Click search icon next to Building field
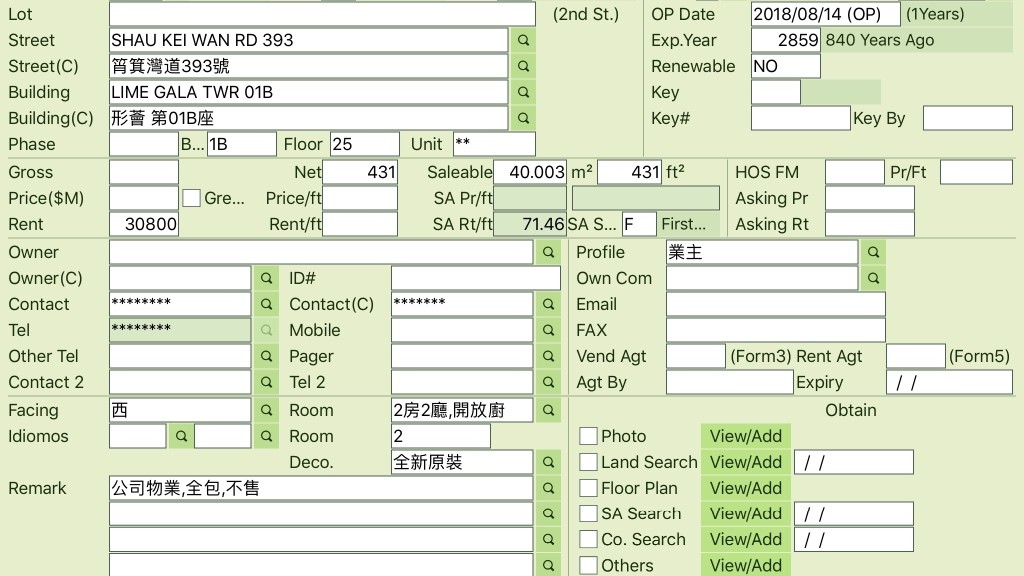Image resolution: width=1024 pixels, height=576 pixels. pos(523,92)
